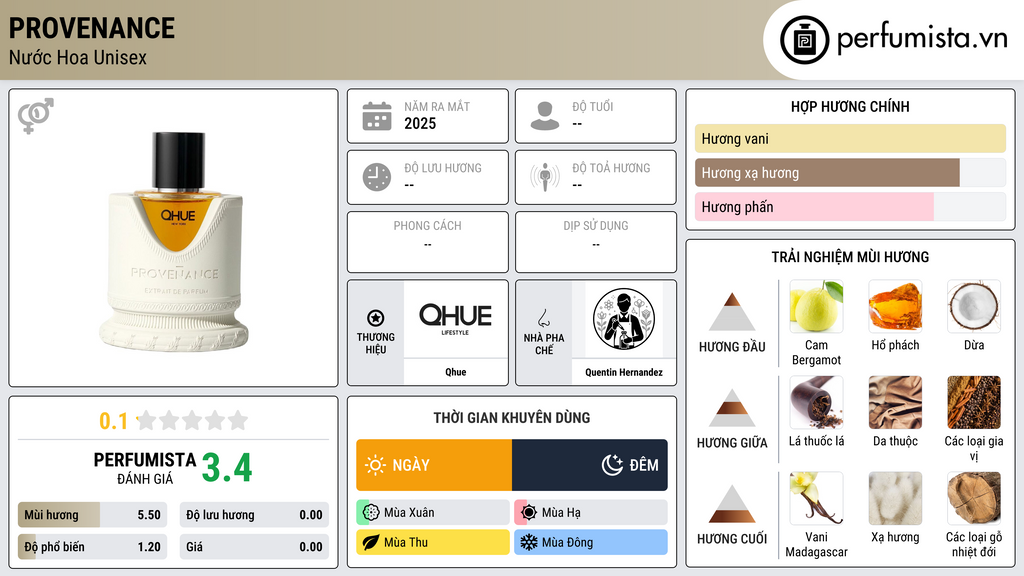Screen dimensions: 1024x576
Task: Select the Hương xạ hương accord bar
Action: (850, 173)
